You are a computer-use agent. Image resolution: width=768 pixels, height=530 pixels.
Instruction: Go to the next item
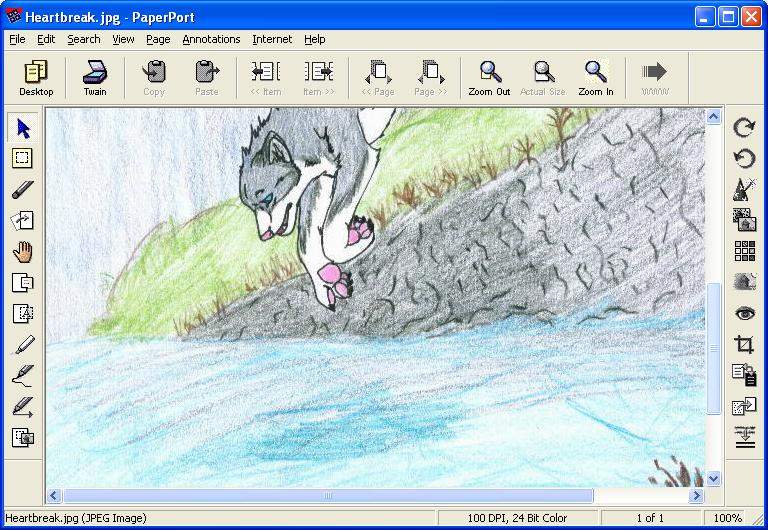(x=318, y=78)
